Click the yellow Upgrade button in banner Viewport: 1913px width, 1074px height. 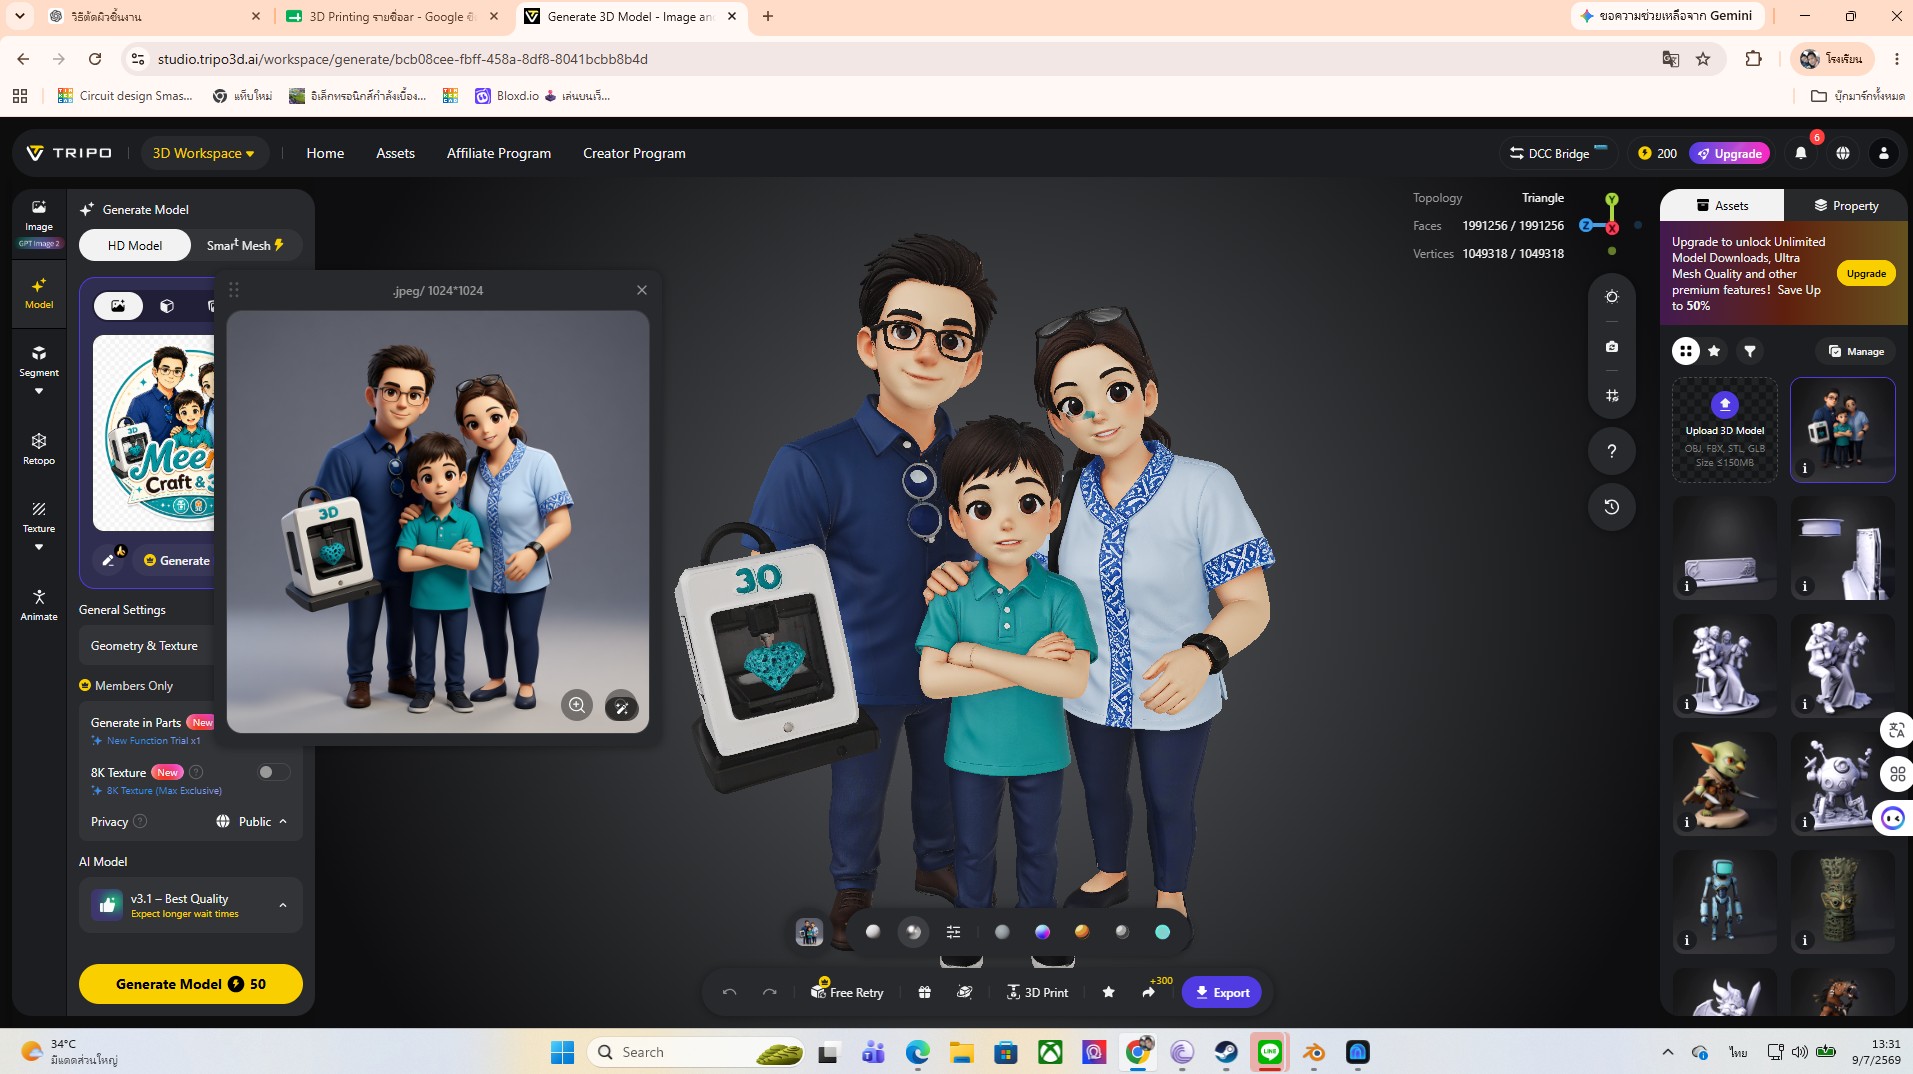1866,273
